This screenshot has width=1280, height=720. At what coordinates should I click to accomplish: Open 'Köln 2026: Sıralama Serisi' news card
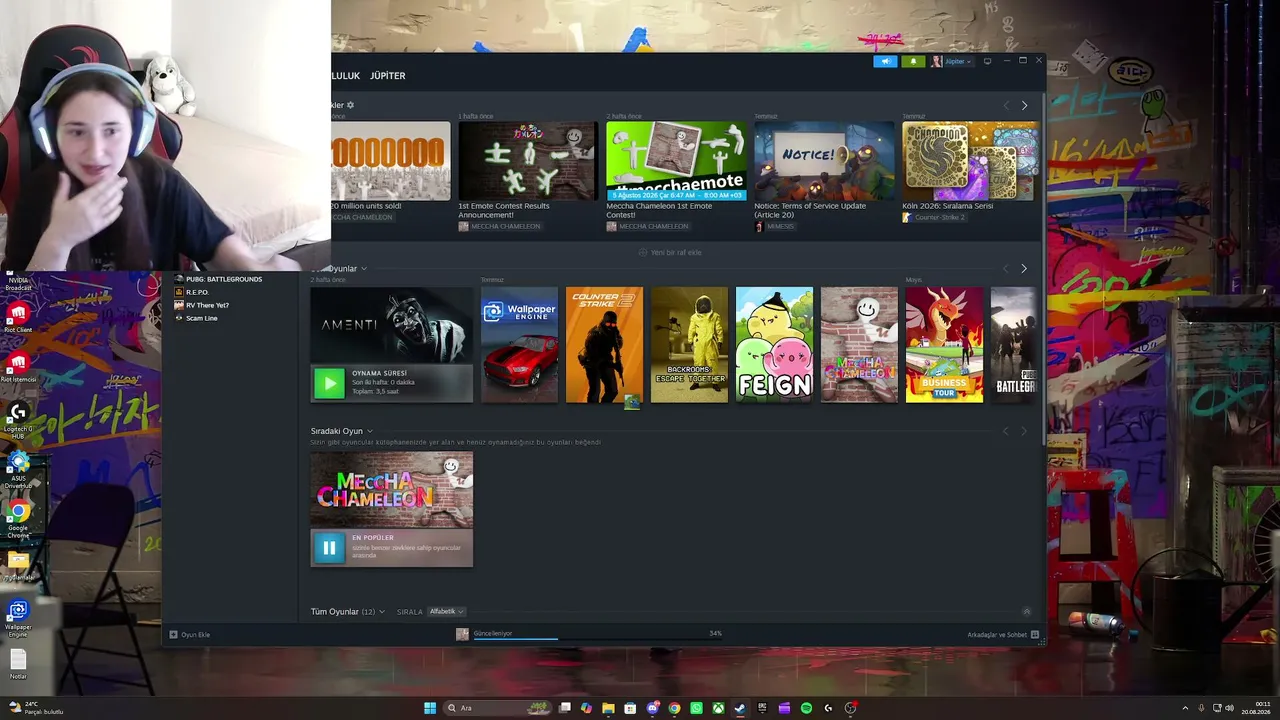coord(970,172)
